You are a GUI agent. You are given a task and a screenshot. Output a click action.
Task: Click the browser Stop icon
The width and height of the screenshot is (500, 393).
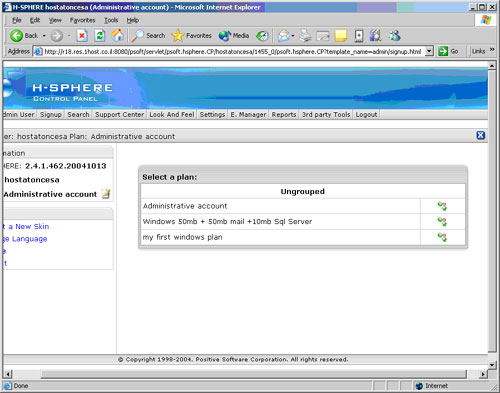pyautogui.click(x=82, y=35)
